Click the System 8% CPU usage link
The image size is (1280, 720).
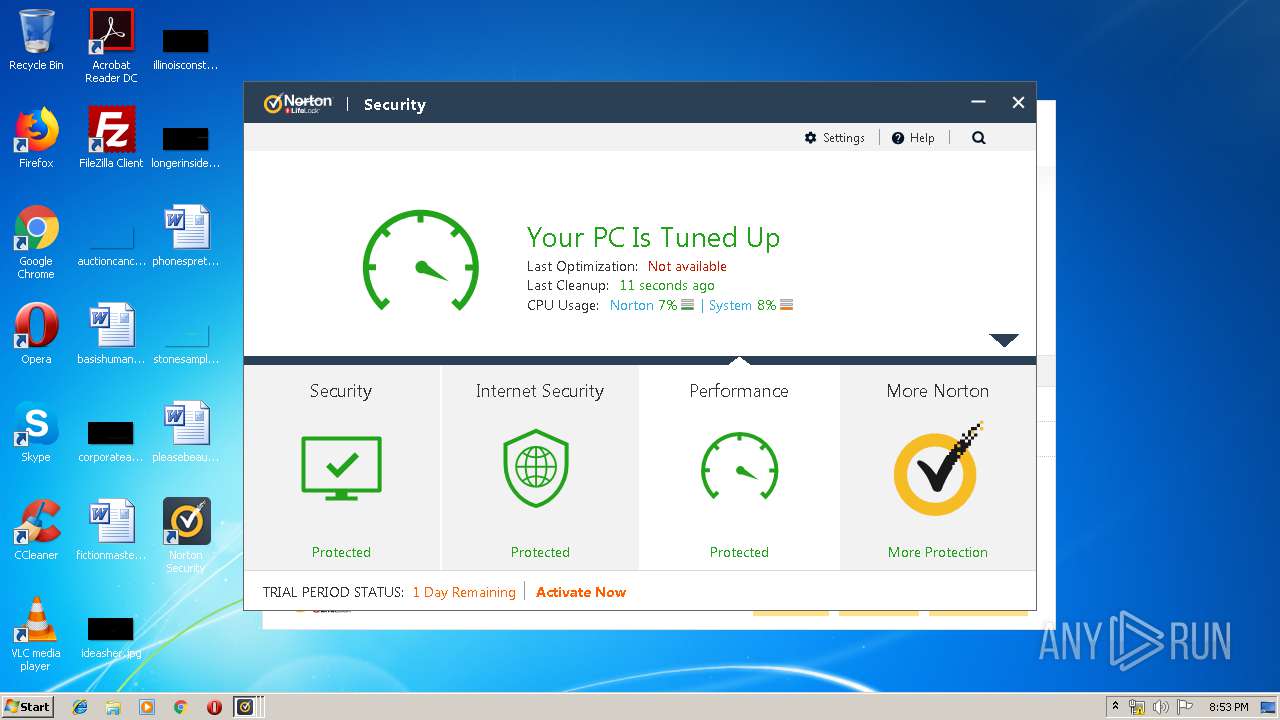[x=751, y=305]
